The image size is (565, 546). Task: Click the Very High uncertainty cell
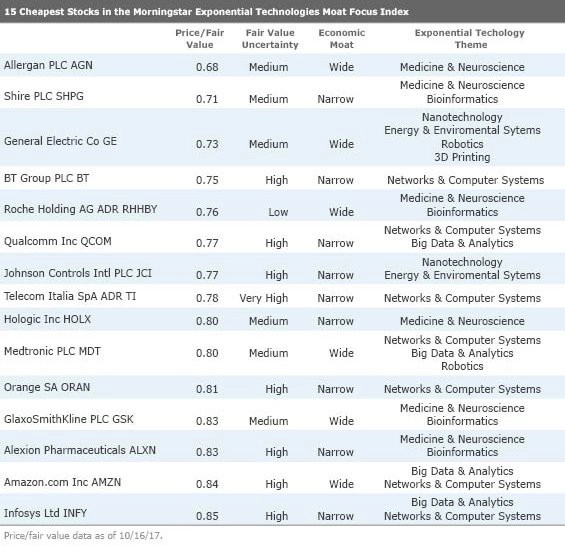click(264, 298)
